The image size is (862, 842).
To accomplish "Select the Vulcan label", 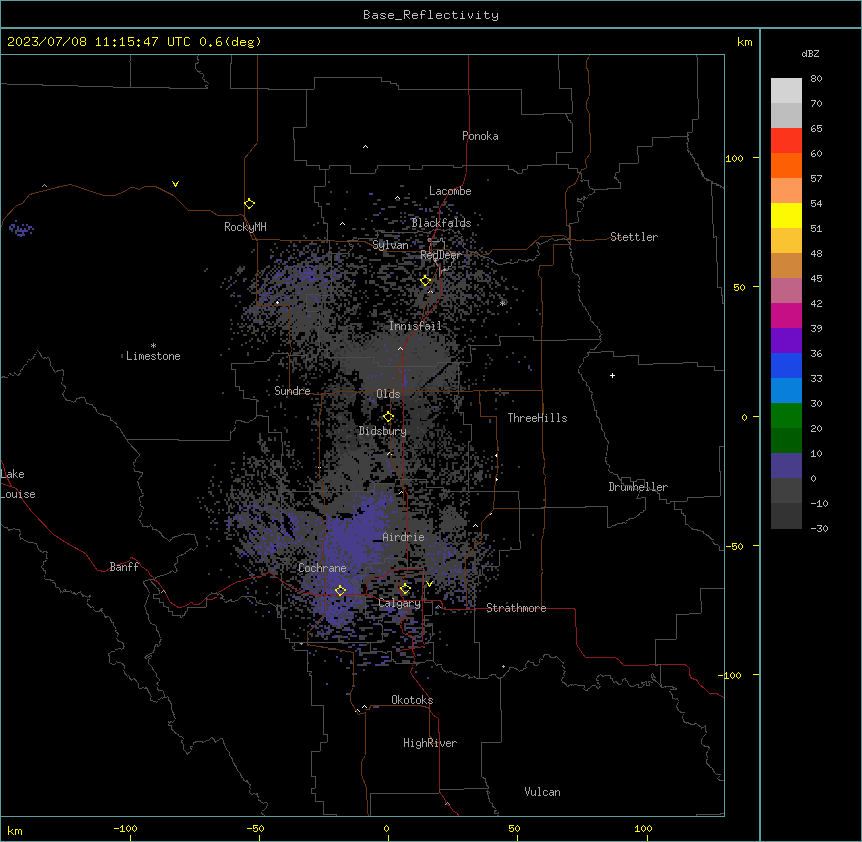I will (542, 792).
